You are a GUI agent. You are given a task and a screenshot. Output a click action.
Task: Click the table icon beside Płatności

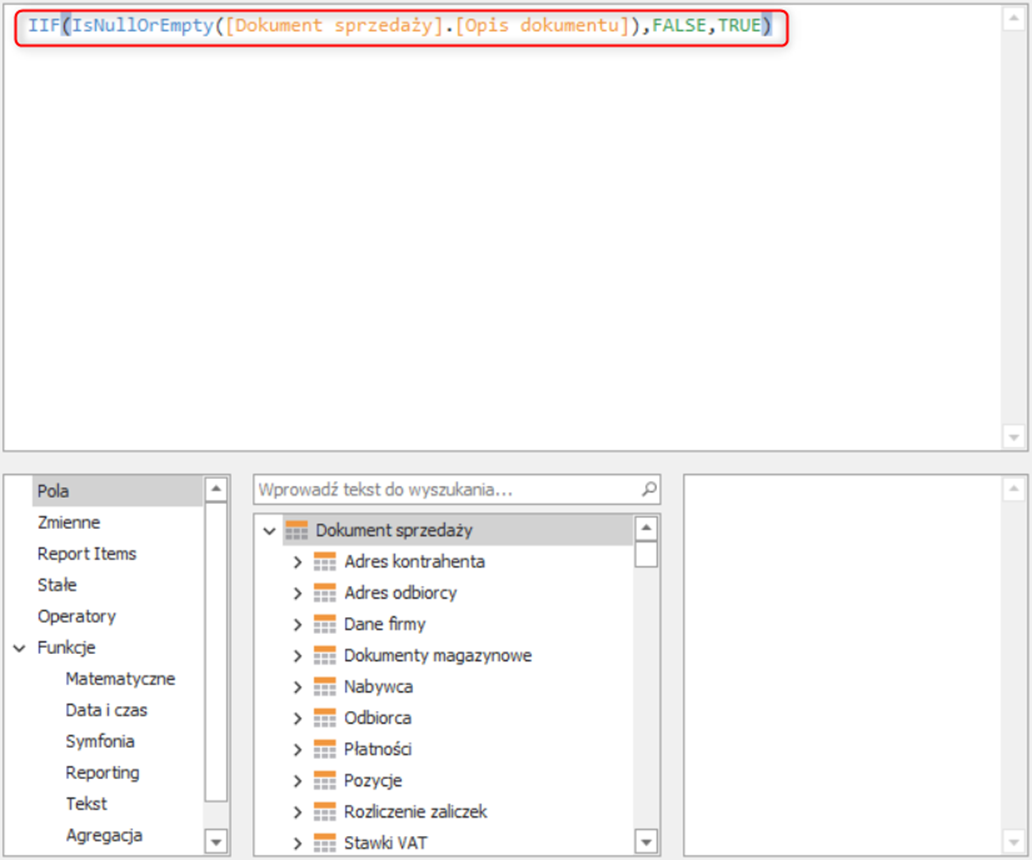tap(325, 749)
